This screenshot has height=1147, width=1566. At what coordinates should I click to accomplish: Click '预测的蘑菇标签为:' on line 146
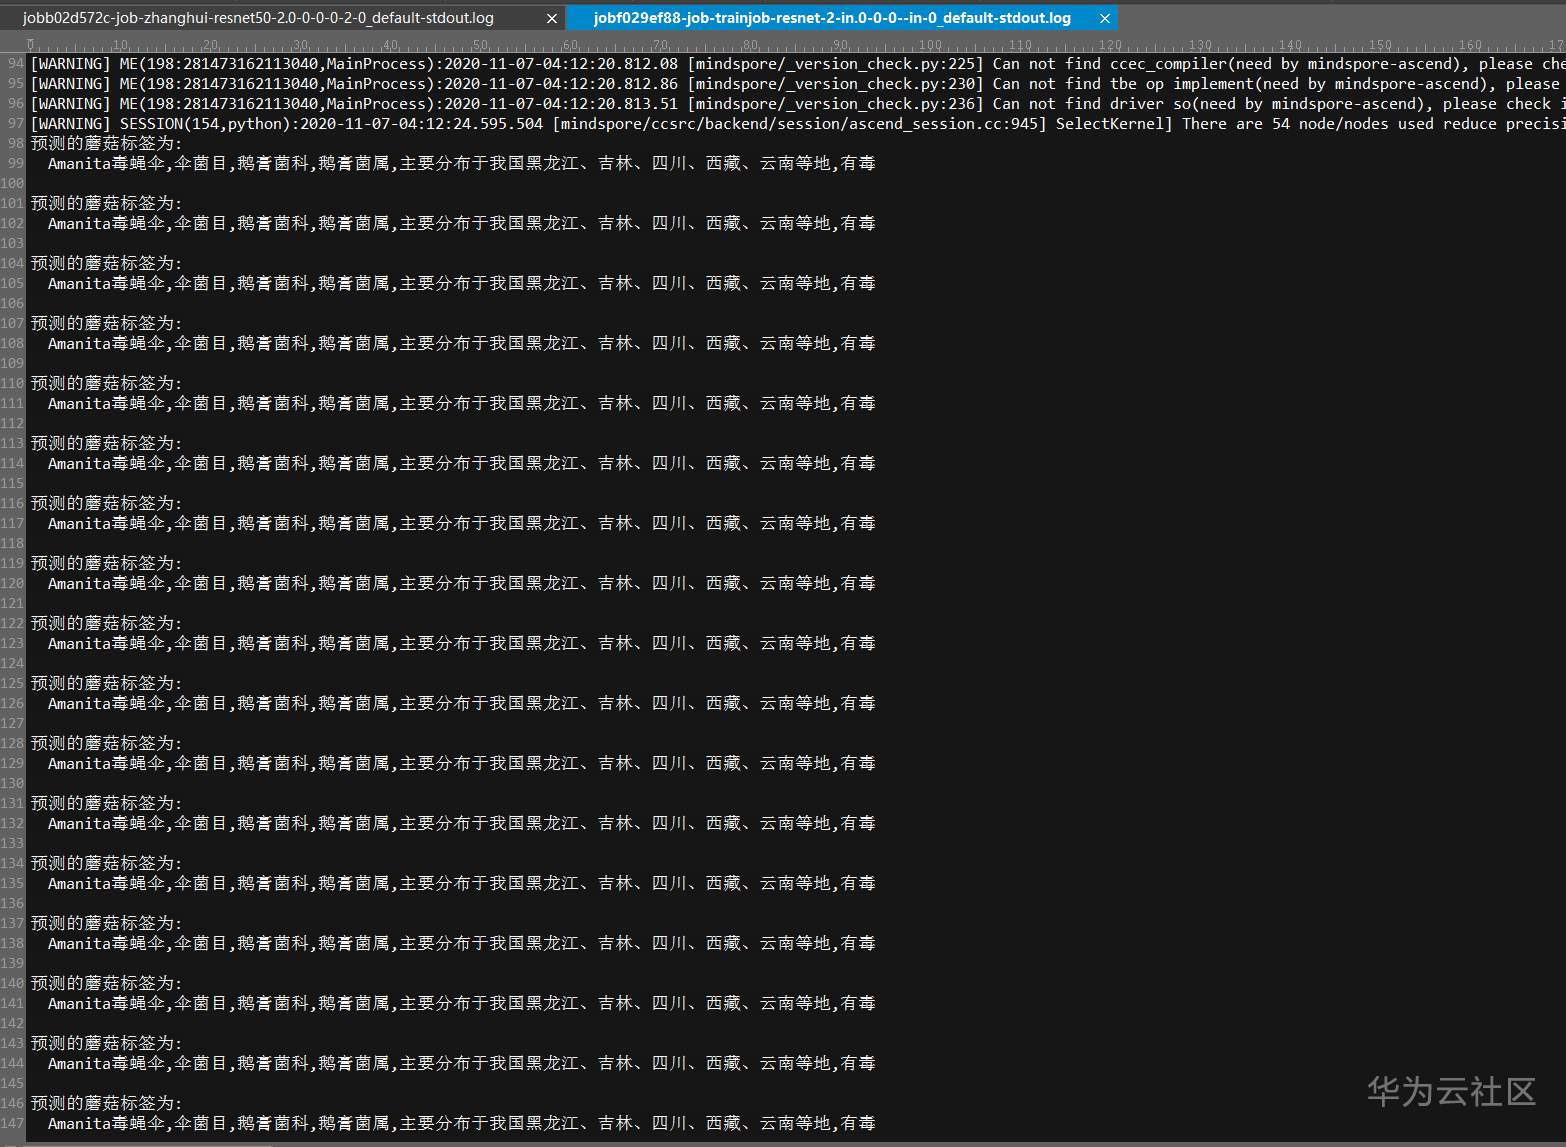[x=107, y=1104]
